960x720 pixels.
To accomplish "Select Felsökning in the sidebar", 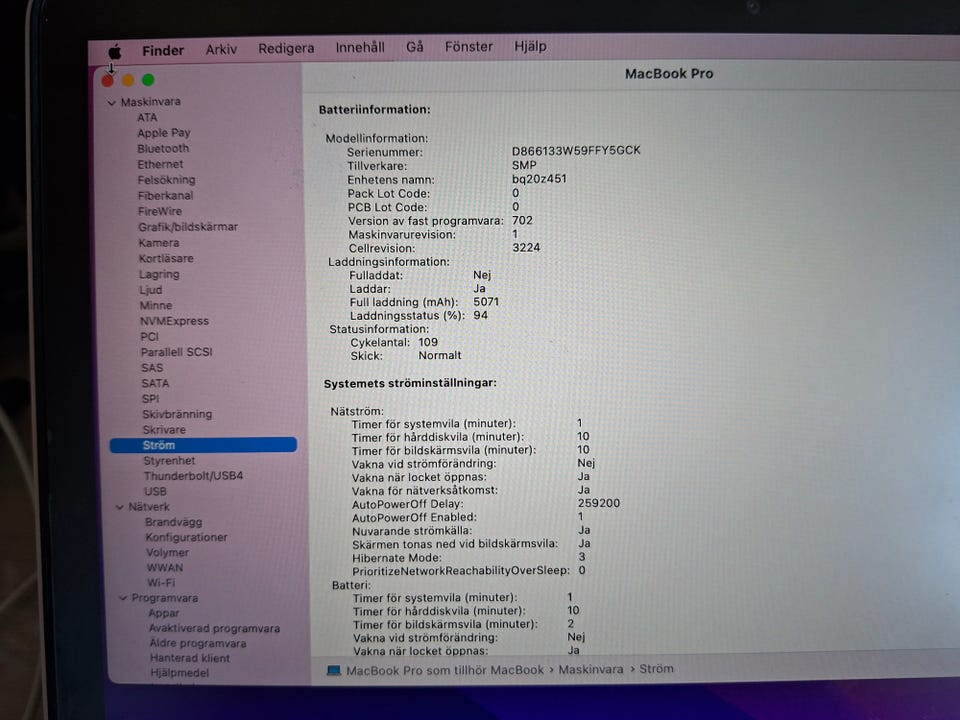I will (x=166, y=180).
